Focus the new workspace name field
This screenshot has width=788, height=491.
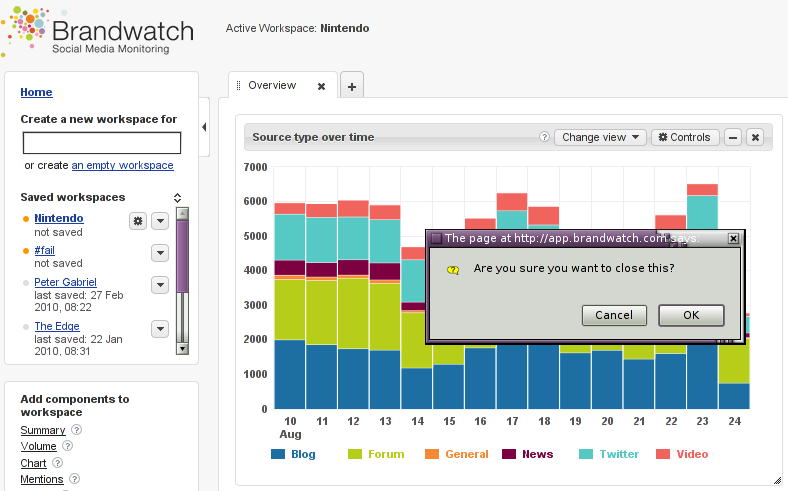pyautogui.click(x=102, y=143)
